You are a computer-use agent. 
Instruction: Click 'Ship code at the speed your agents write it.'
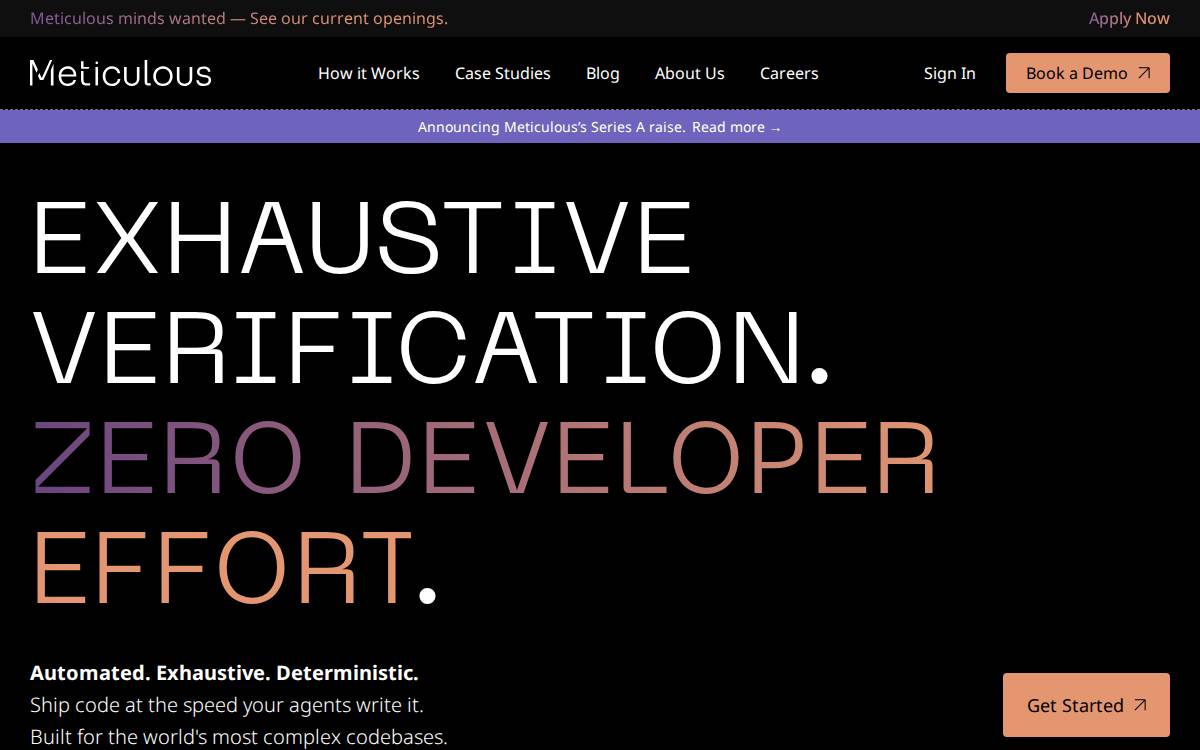click(227, 705)
